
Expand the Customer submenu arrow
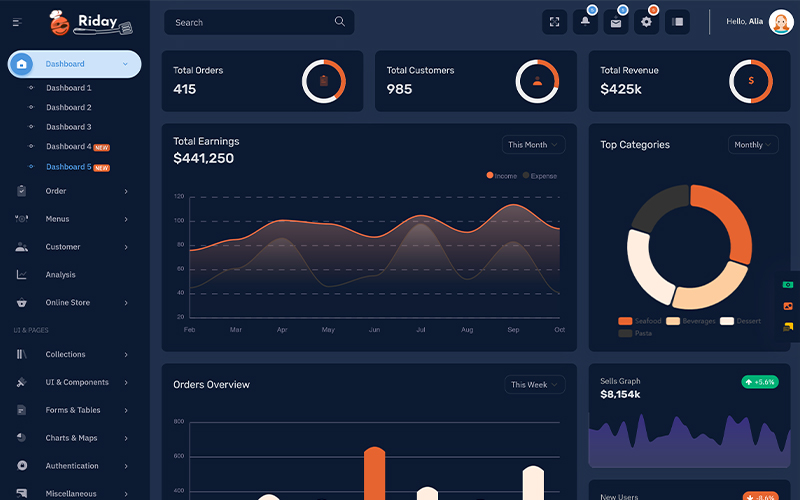tap(126, 247)
